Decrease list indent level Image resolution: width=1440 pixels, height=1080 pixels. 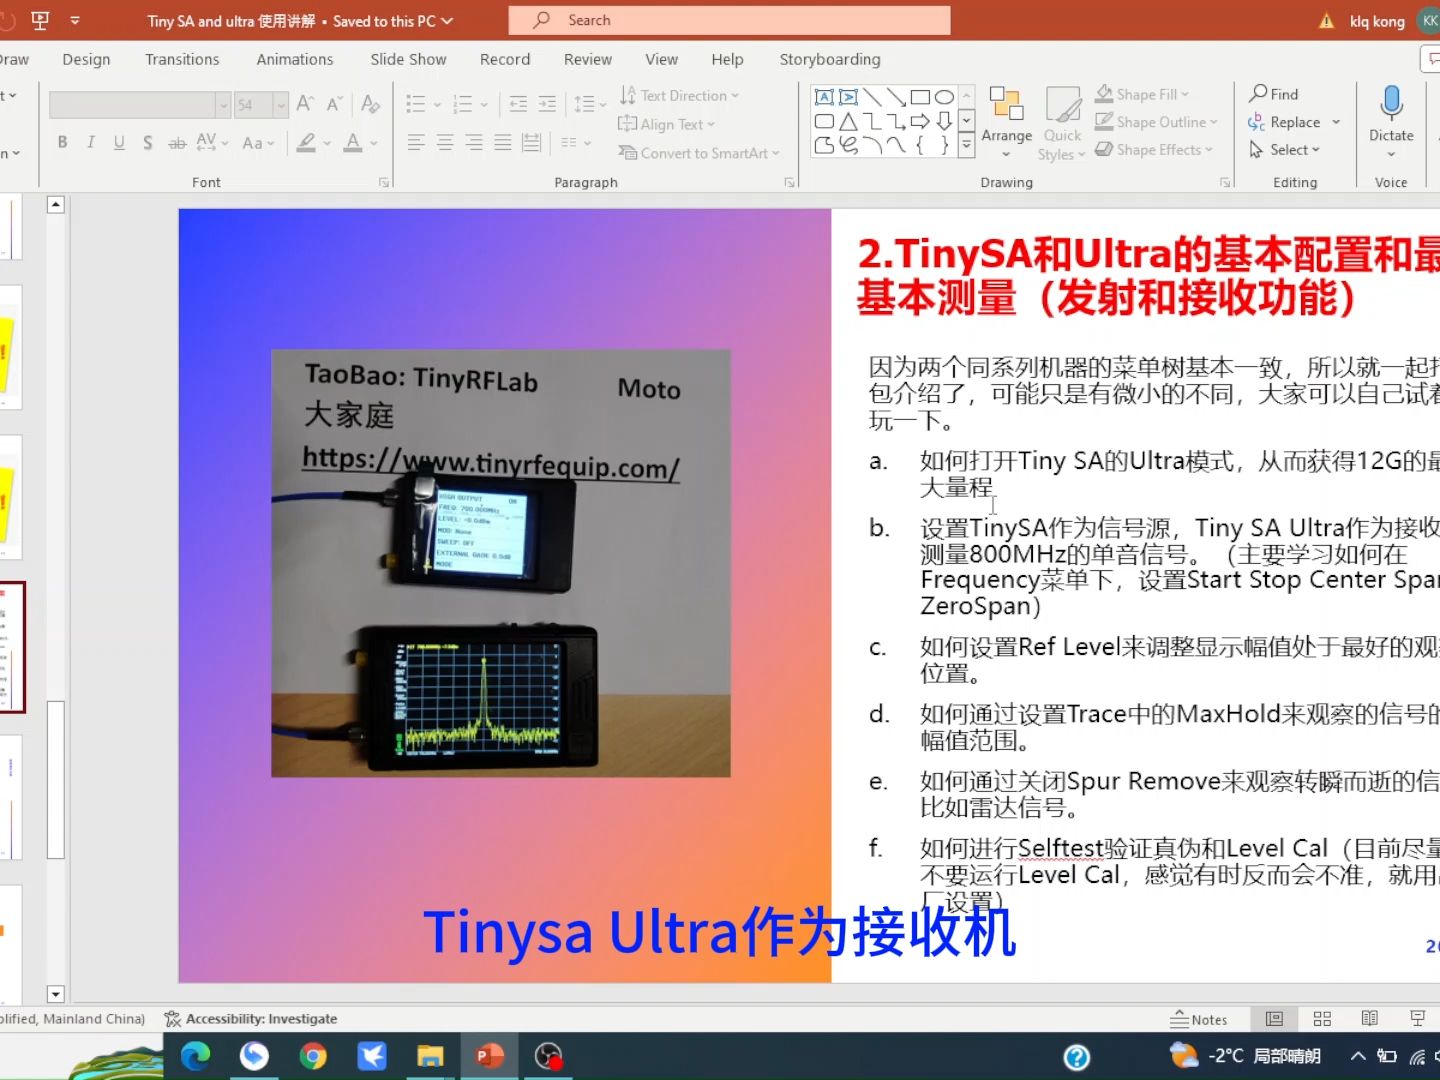[x=518, y=104]
